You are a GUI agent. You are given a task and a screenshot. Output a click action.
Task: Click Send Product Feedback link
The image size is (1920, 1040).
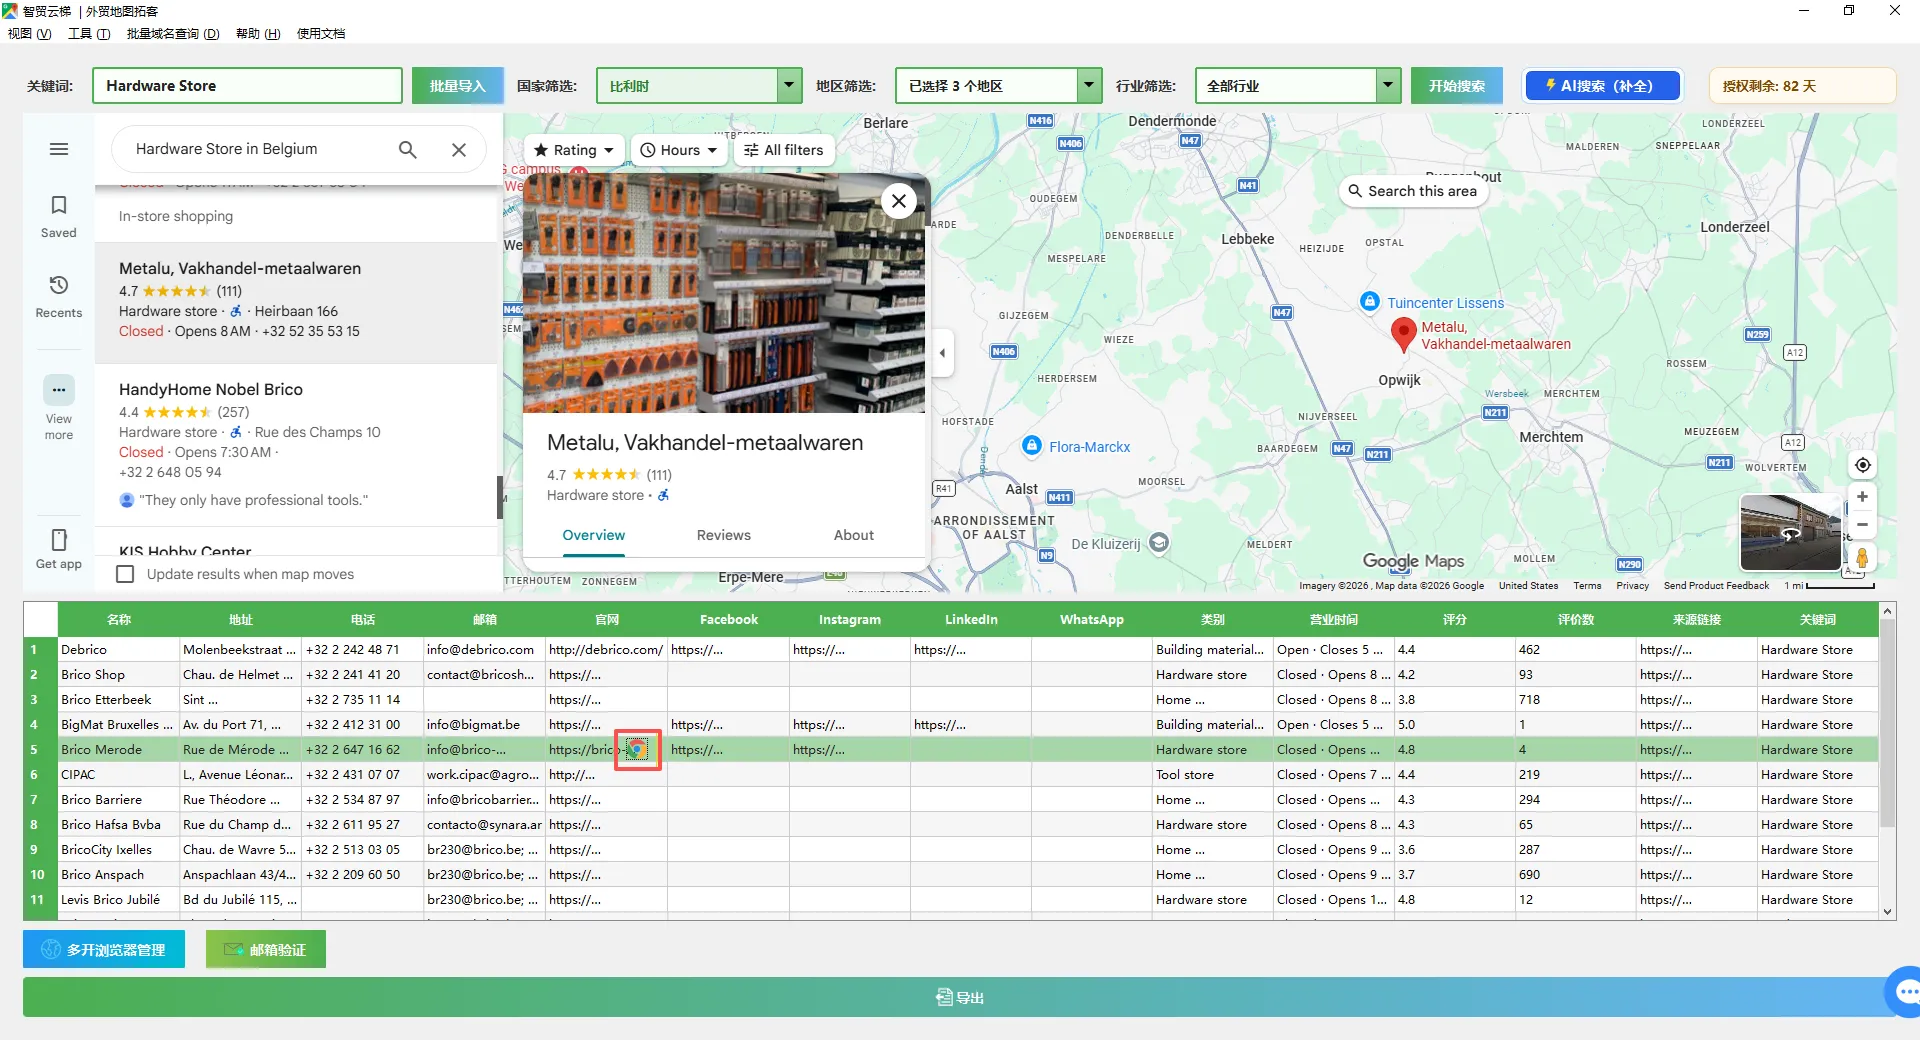point(1716,586)
